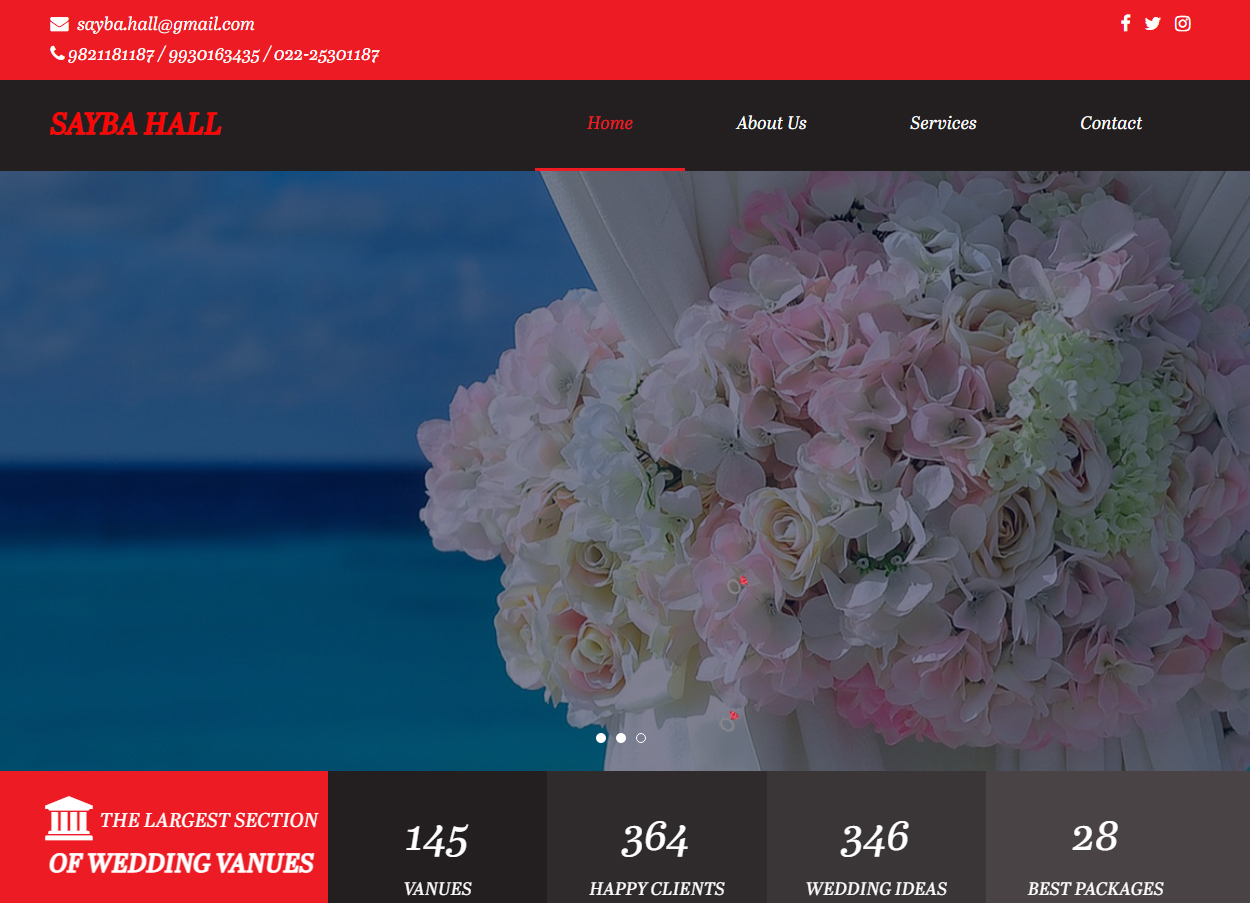Click the SAYBA HALL logo
The image size is (1250, 903).
point(135,124)
